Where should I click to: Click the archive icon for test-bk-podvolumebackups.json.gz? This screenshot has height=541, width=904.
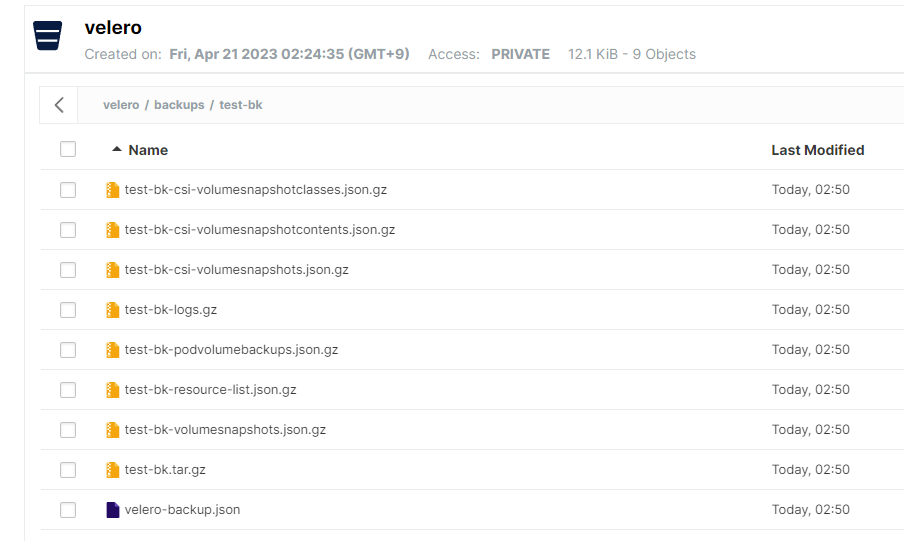(x=112, y=350)
